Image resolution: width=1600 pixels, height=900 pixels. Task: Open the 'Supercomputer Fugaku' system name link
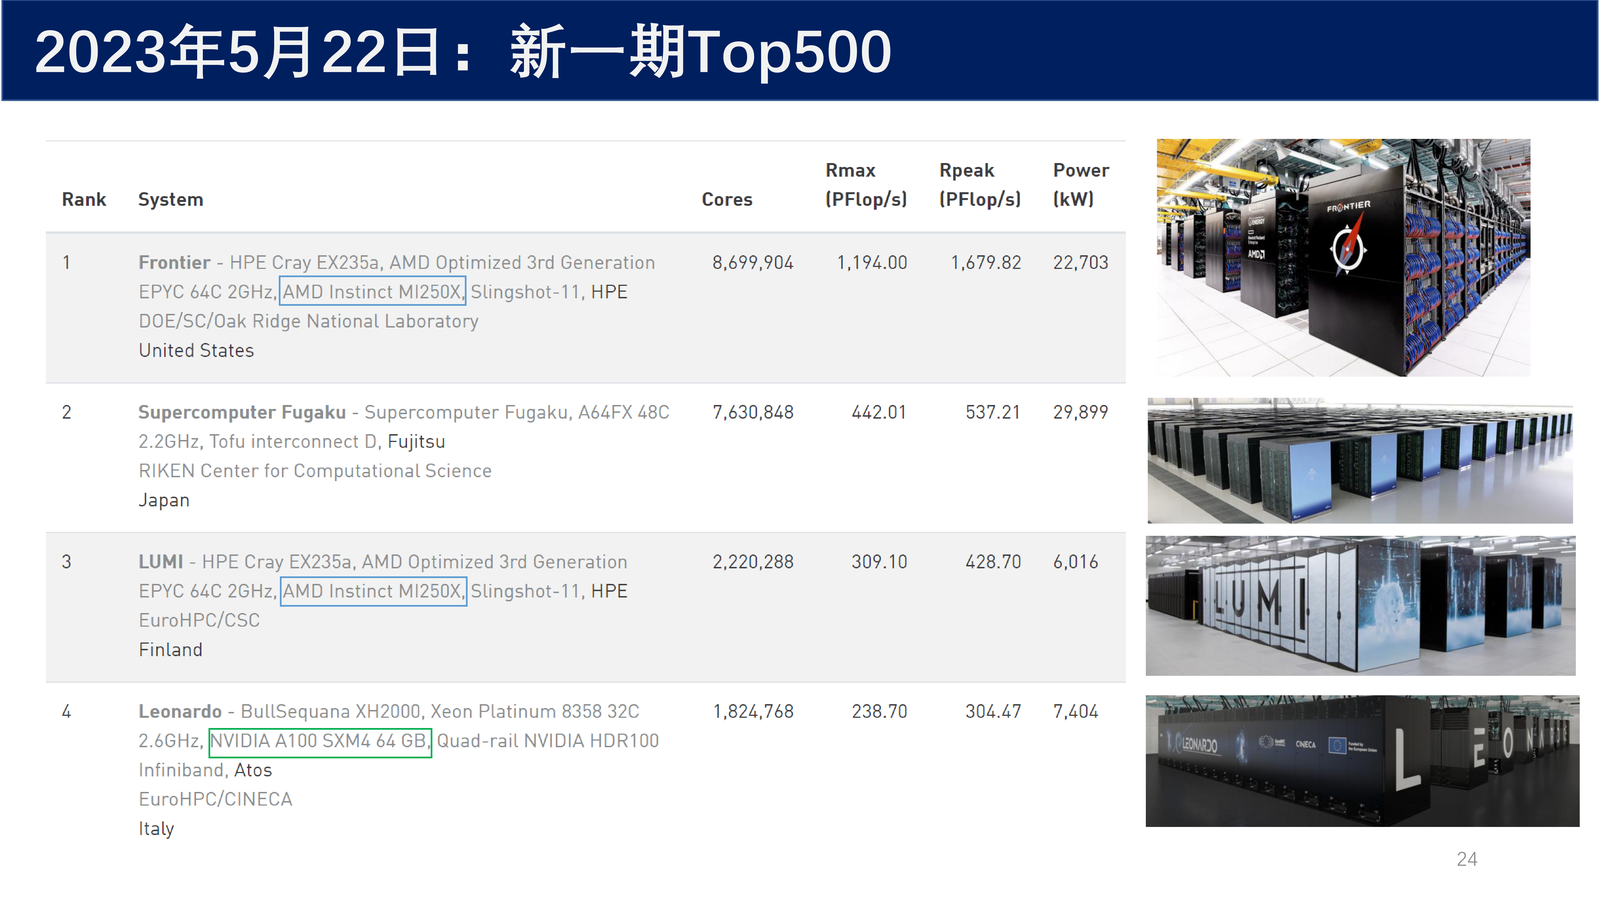point(242,412)
